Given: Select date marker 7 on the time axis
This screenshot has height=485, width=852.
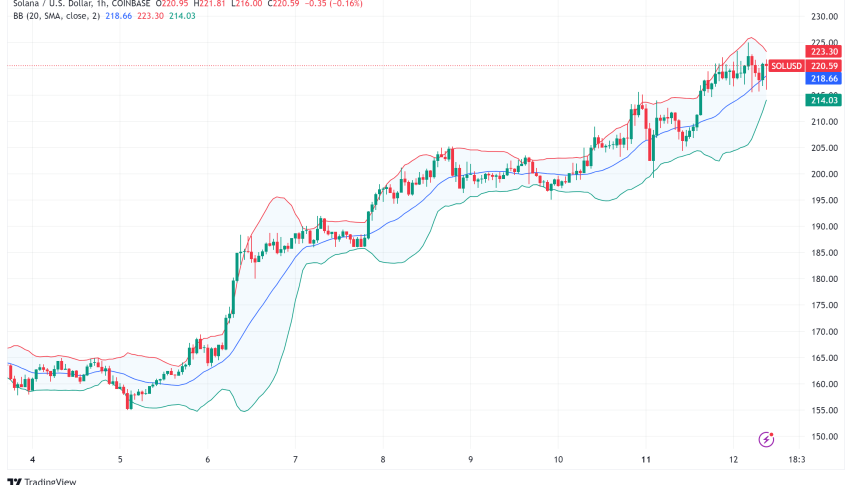Looking at the screenshot, I should tap(295, 459).
